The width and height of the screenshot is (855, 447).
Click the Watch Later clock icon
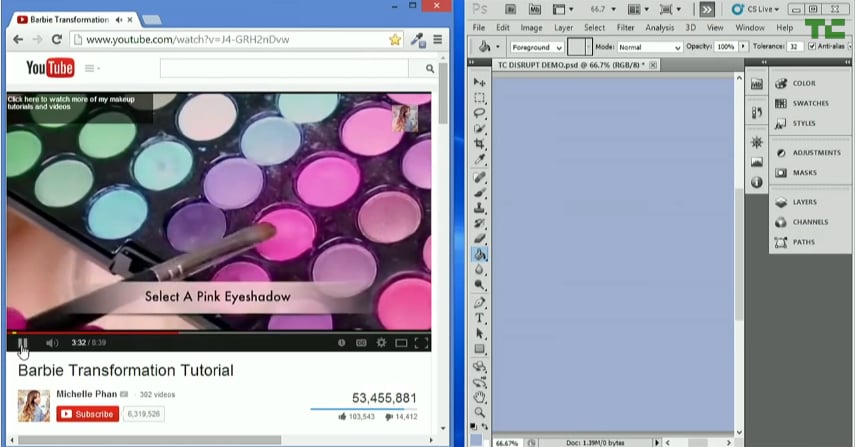[x=341, y=342]
